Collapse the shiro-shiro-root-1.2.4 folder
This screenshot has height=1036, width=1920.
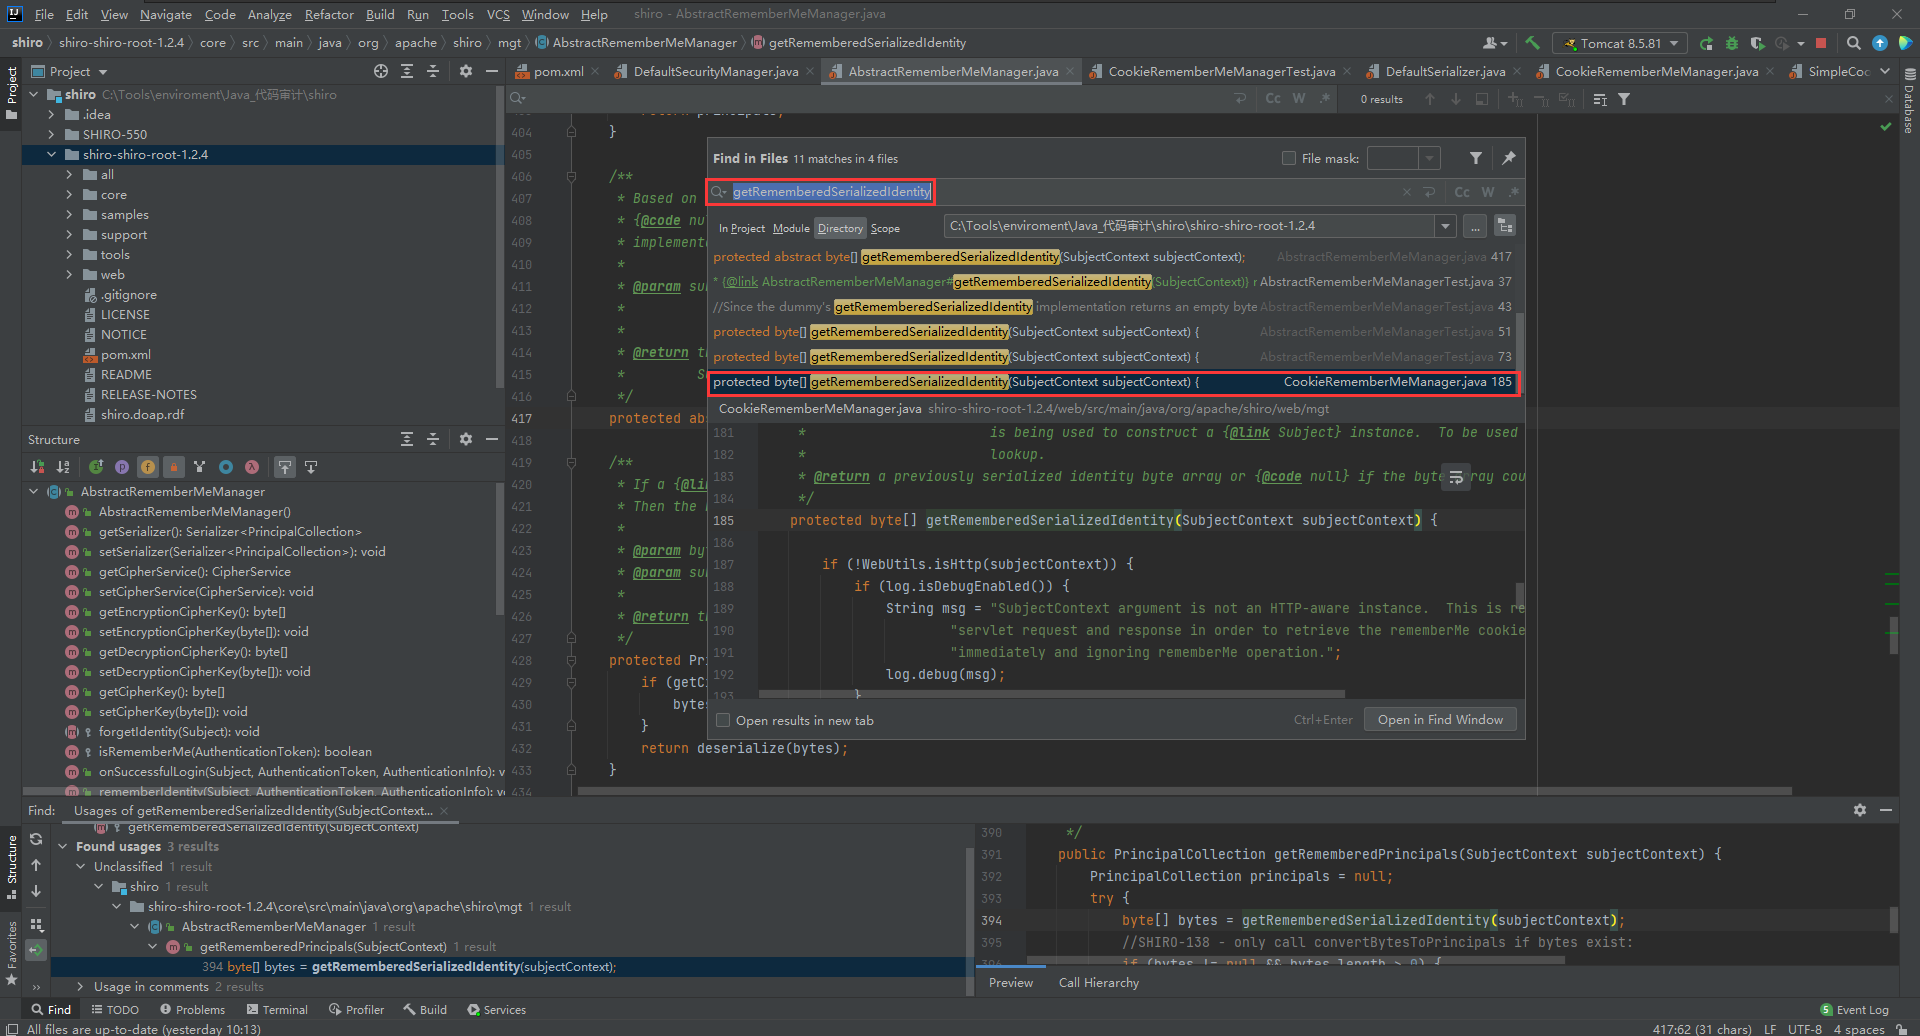tap(52, 154)
